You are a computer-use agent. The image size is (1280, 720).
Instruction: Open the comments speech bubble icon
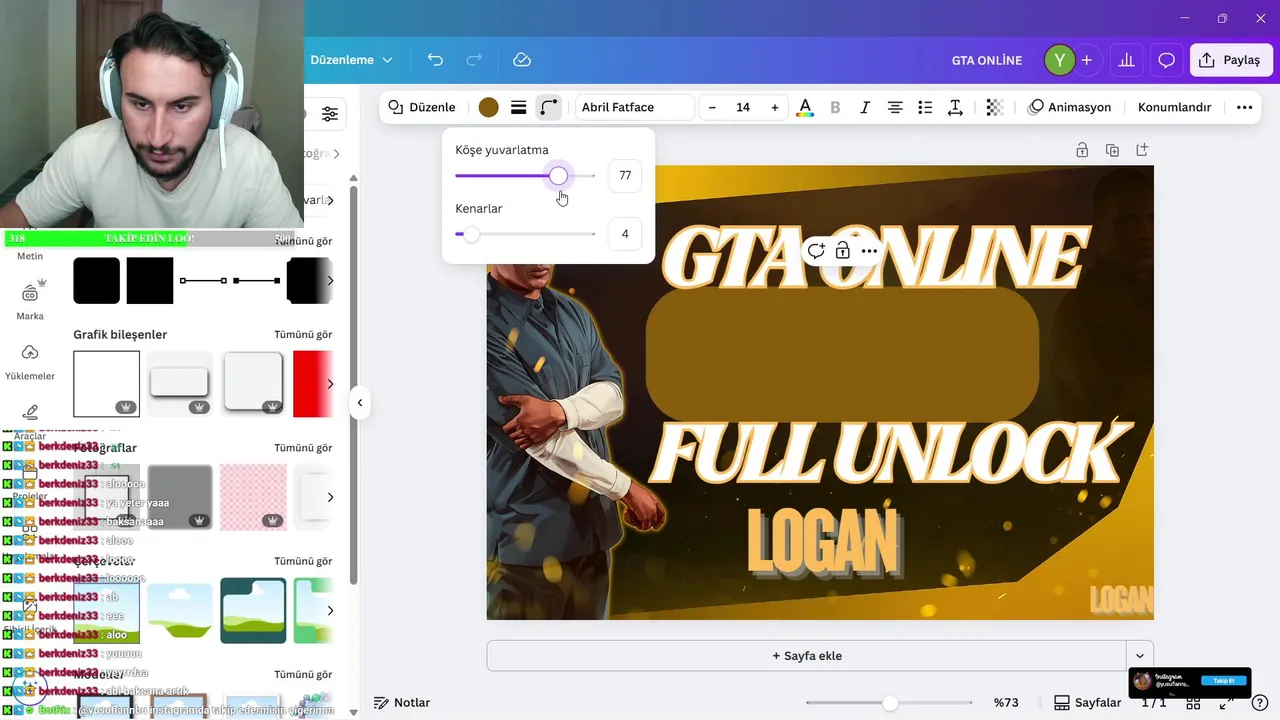click(x=1166, y=60)
